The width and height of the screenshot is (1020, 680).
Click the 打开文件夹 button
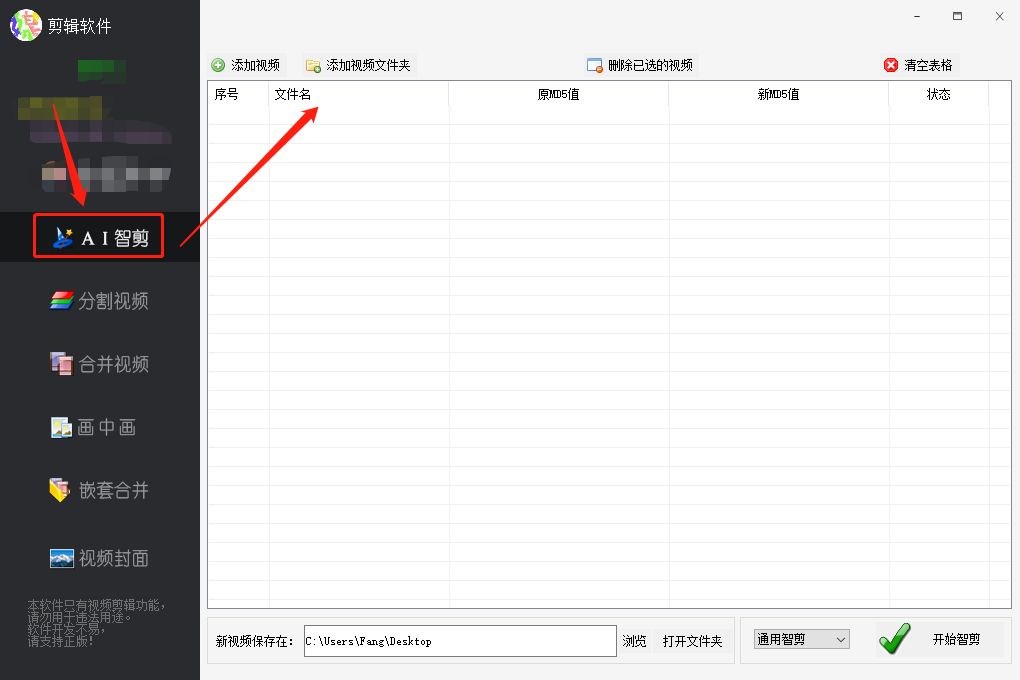tap(695, 641)
